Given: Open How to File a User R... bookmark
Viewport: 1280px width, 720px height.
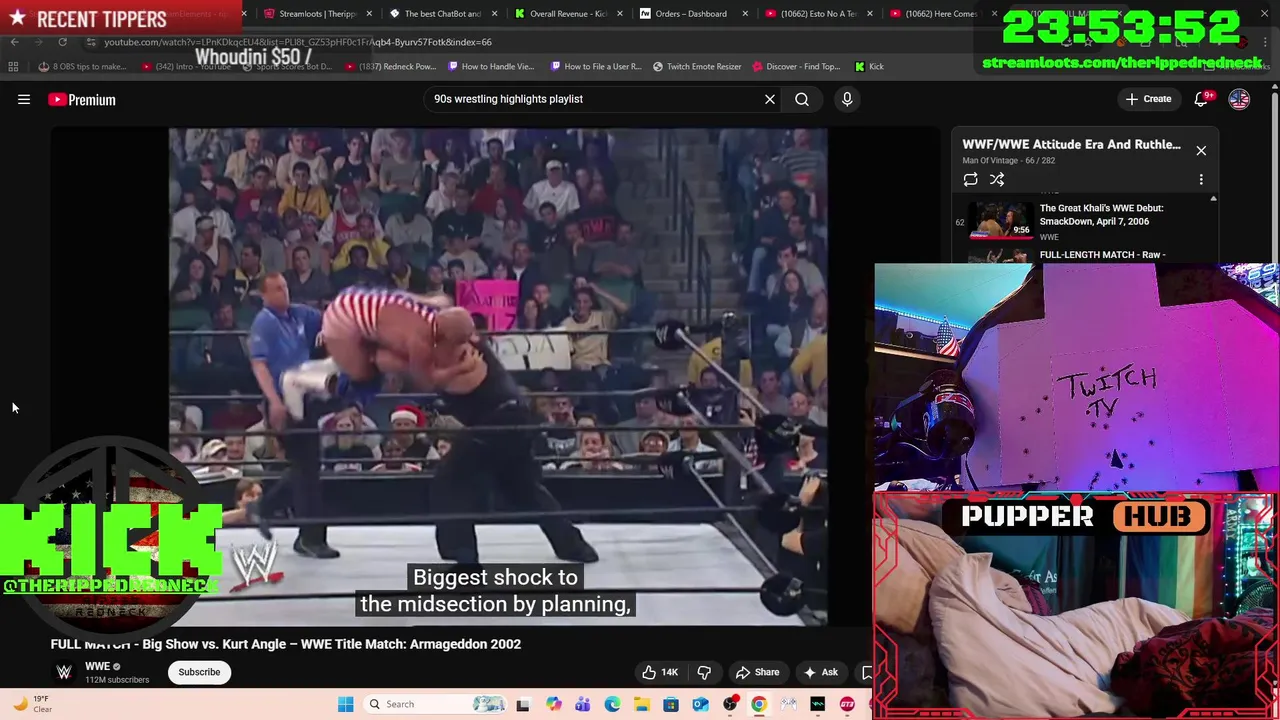Looking at the screenshot, I should coord(596,66).
